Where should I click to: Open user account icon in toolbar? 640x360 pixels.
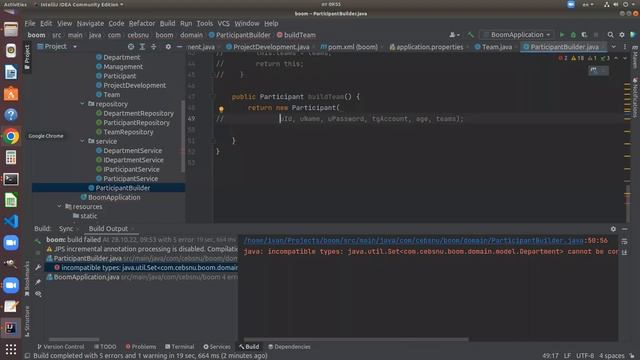454,35
